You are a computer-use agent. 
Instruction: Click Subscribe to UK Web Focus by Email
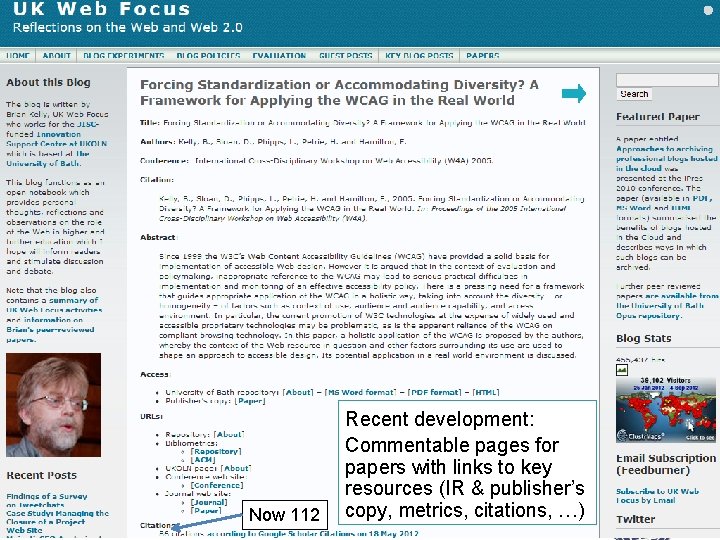(x=657, y=495)
